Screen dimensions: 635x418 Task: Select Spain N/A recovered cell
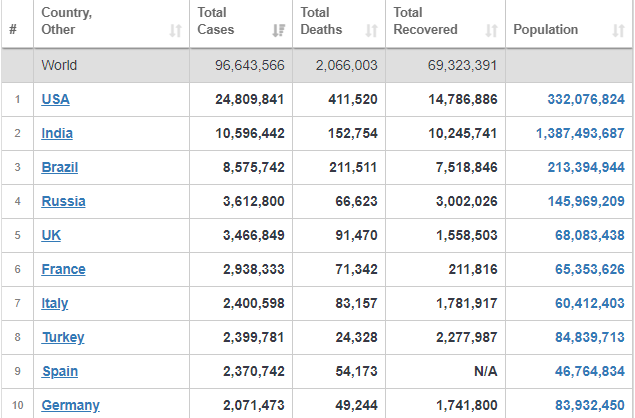click(x=486, y=371)
